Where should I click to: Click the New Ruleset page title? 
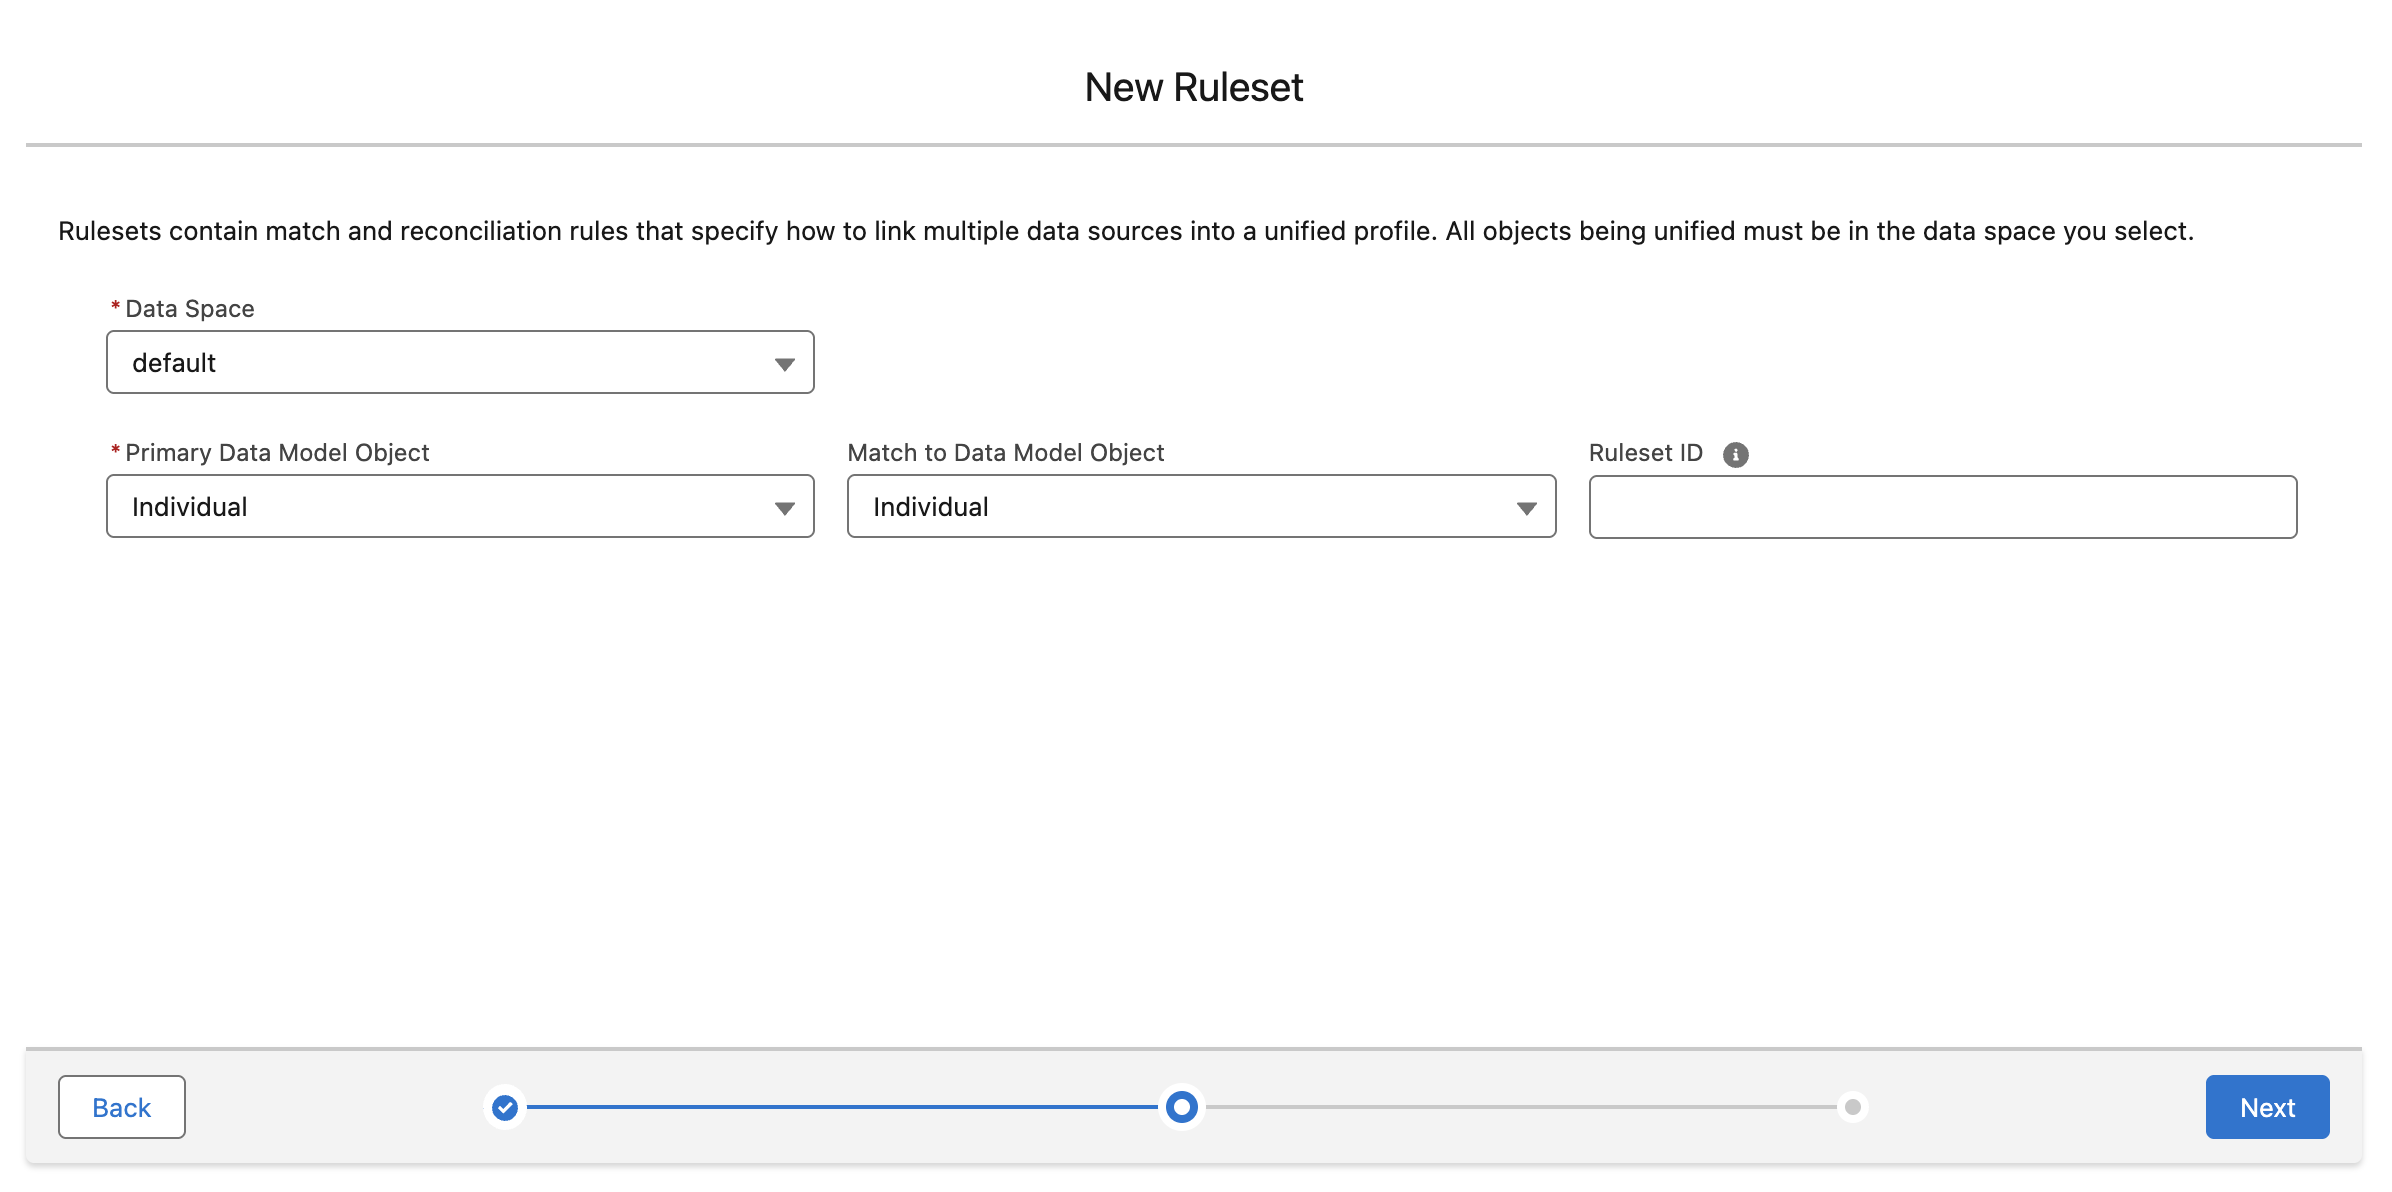tap(1194, 87)
